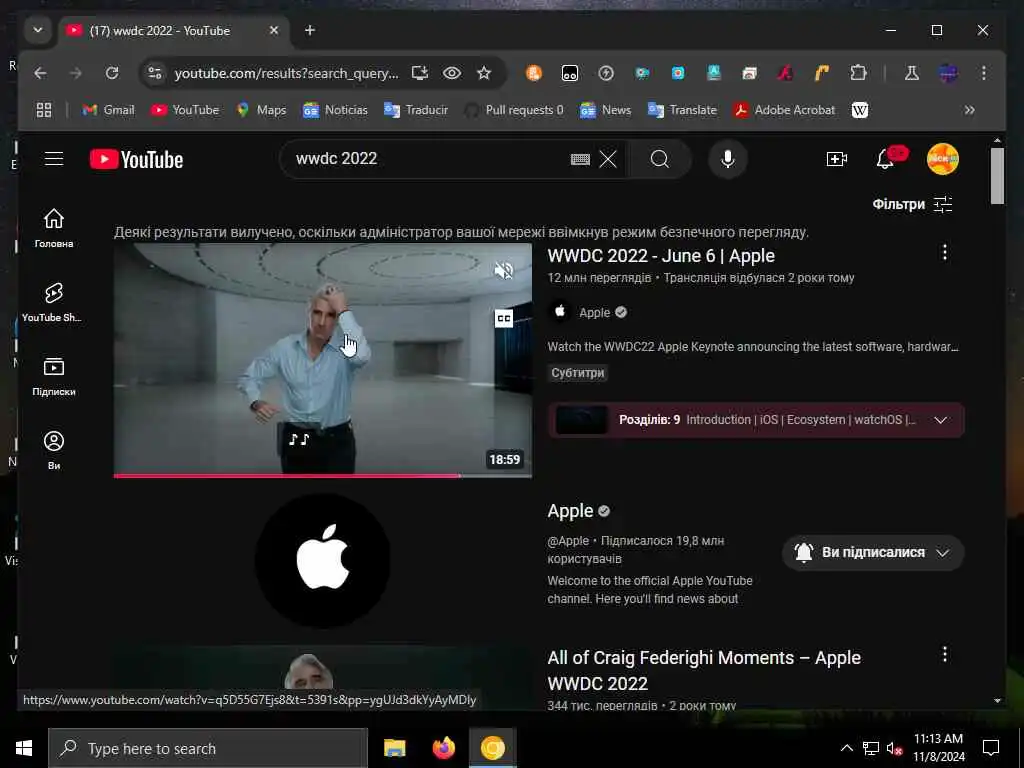Image resolution: width=1024 pixels, height=768 pixels.
Task: Open the browser three-dot menu
Action: click(x=984, y=73)
